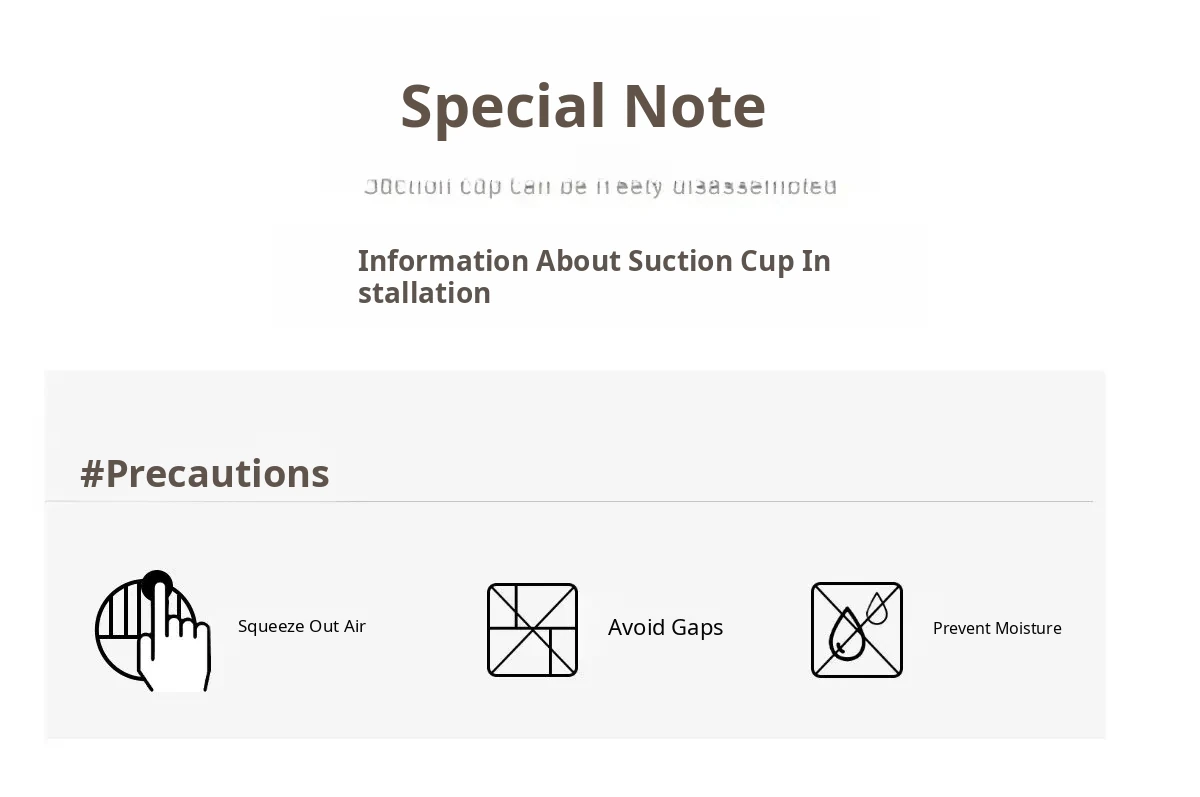Click the Special Note title
The image size is (1200, 797).
click(x=583, y=106)
